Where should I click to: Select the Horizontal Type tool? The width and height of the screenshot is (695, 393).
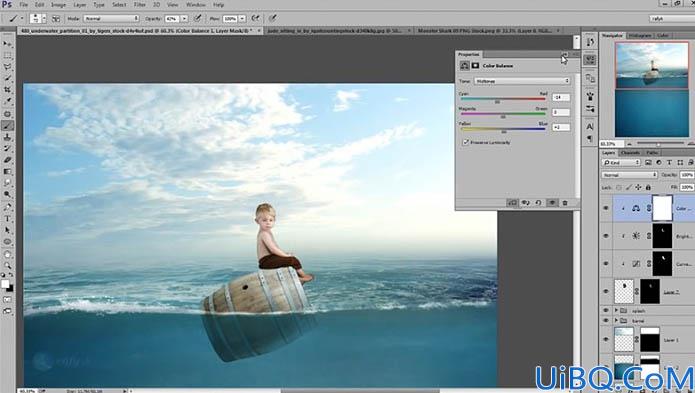click(8, 218)
